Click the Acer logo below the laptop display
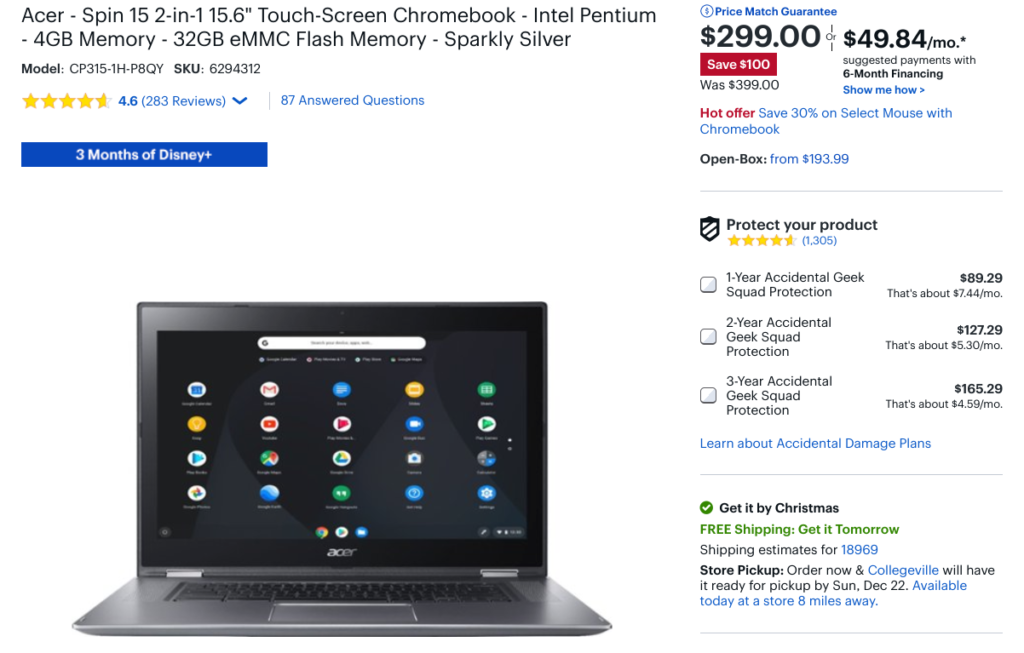The height and width of the screenshot is (653, 1024). tap(342, 552)
